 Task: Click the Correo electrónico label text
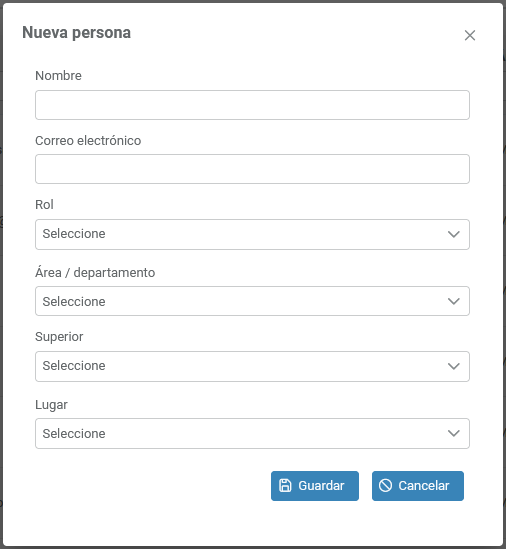tap(88, 140)
